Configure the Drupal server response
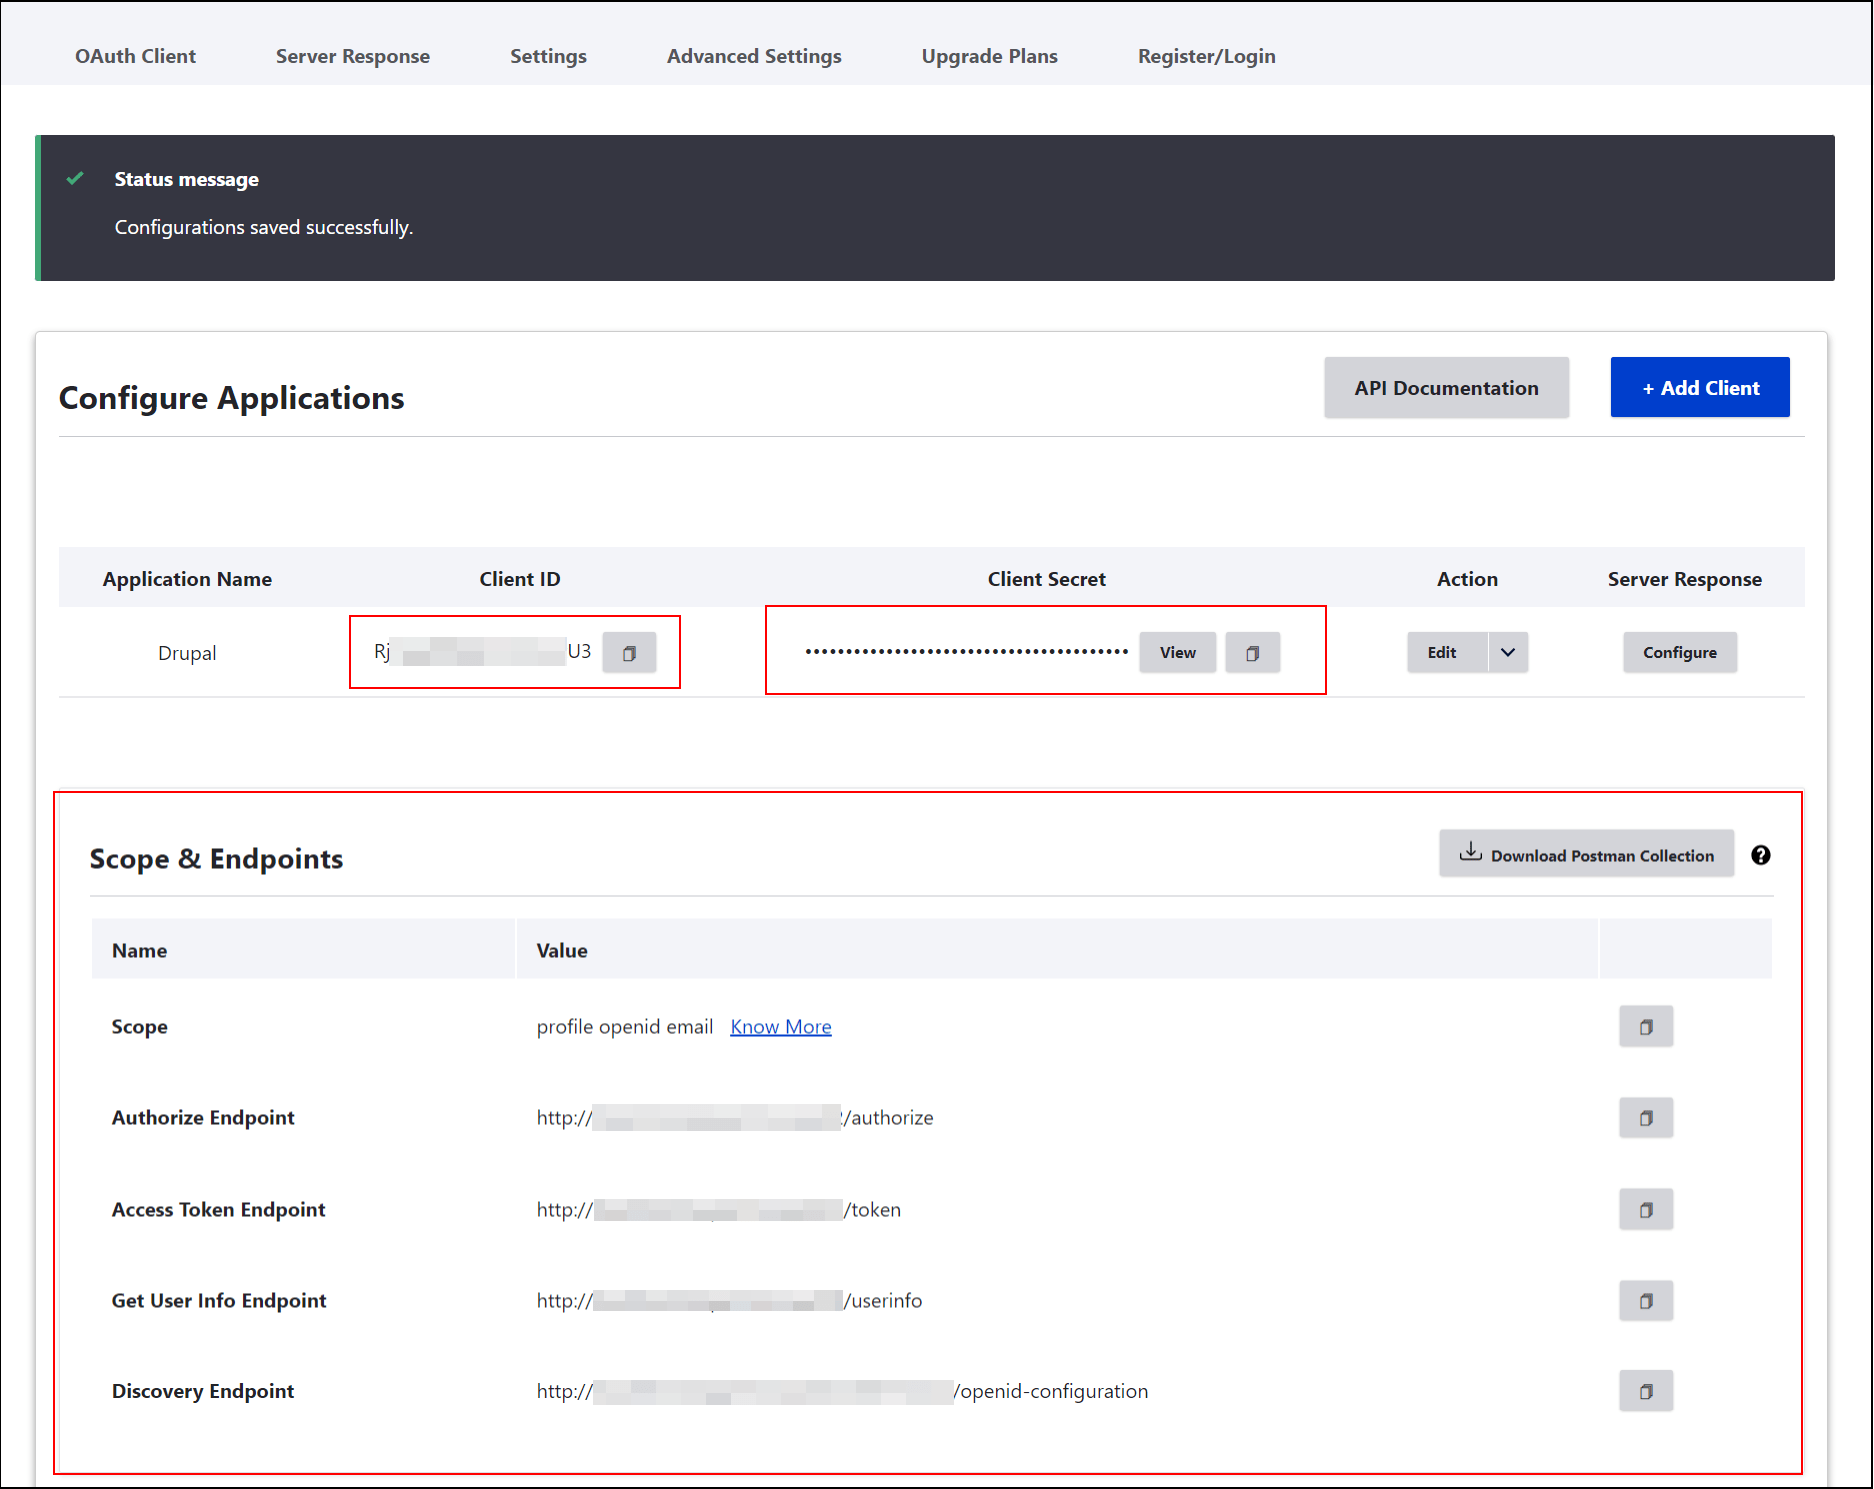Image resolution: width=1874 pixels, height=1489 pixels. point(1679,652)
